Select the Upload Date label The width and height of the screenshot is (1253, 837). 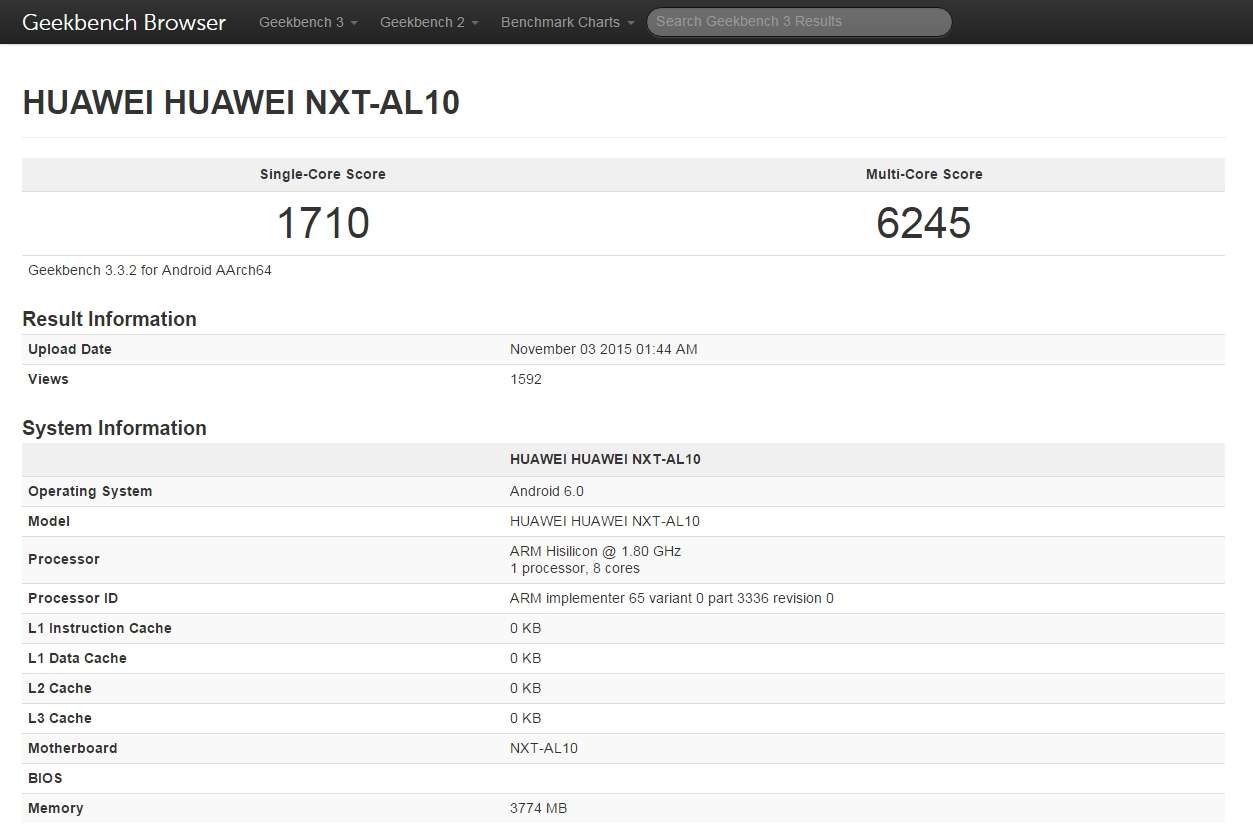(x=70, y=349)
